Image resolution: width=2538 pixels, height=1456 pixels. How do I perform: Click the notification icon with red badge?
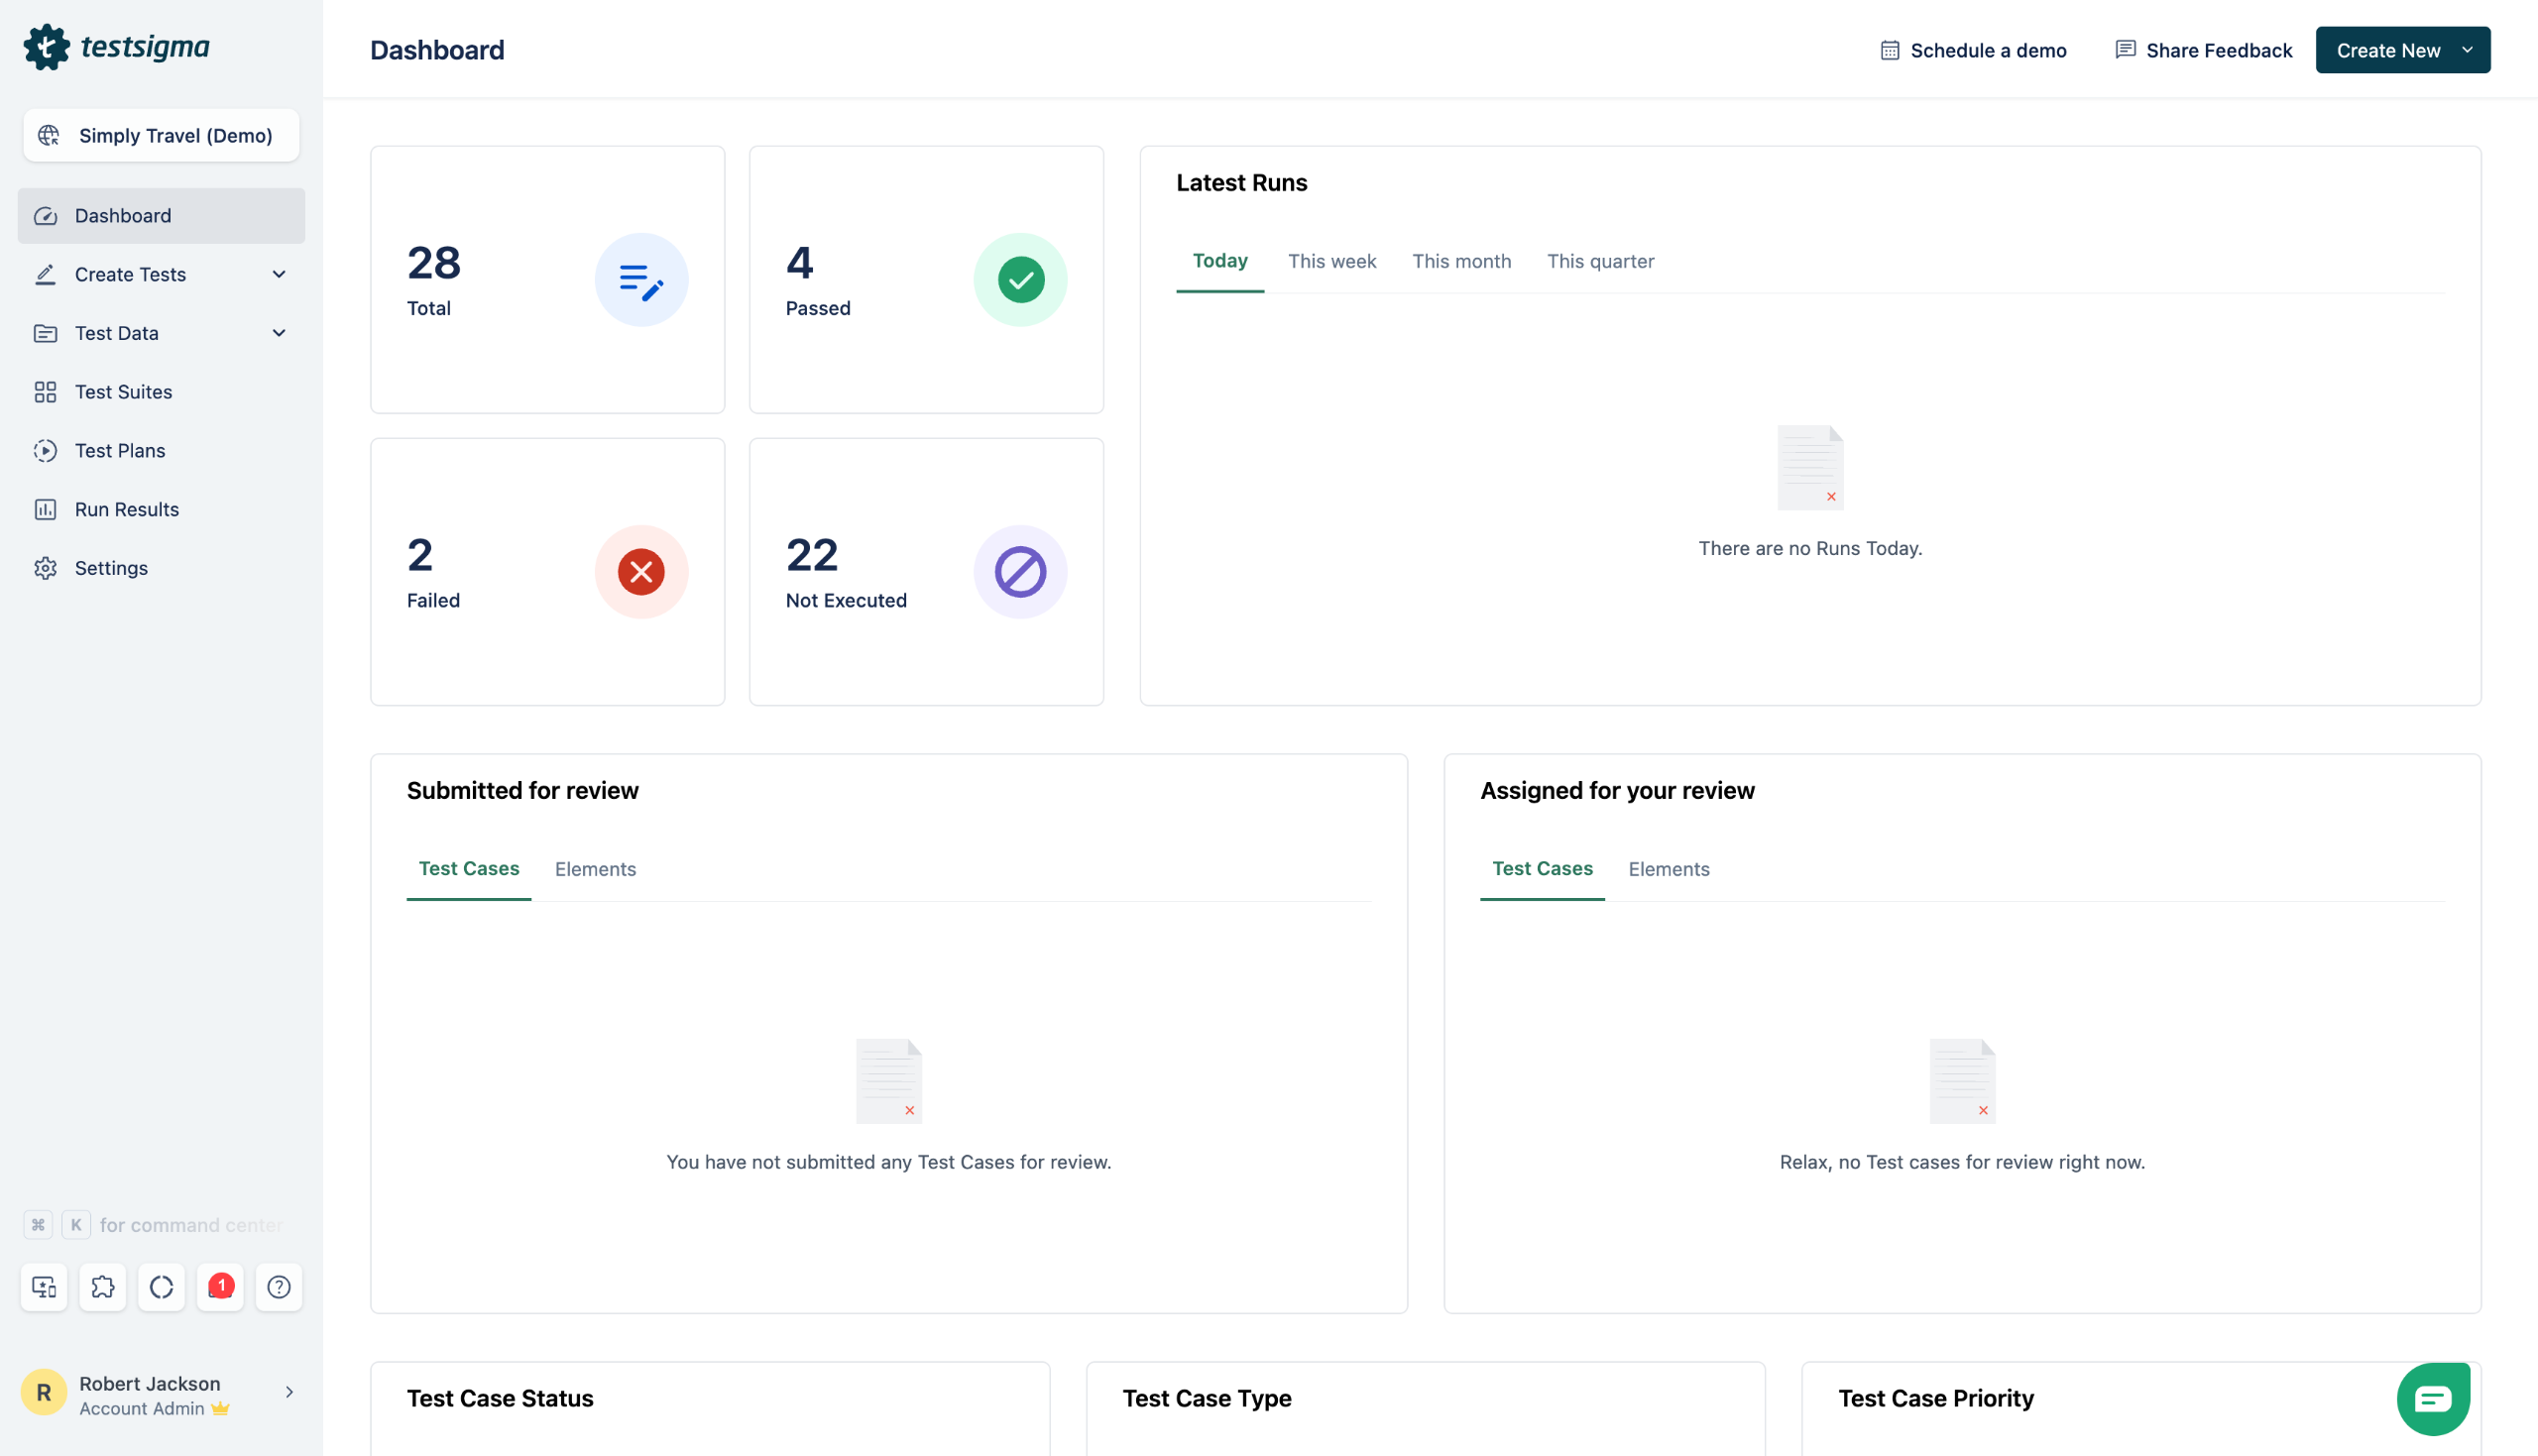point(220,1286)
